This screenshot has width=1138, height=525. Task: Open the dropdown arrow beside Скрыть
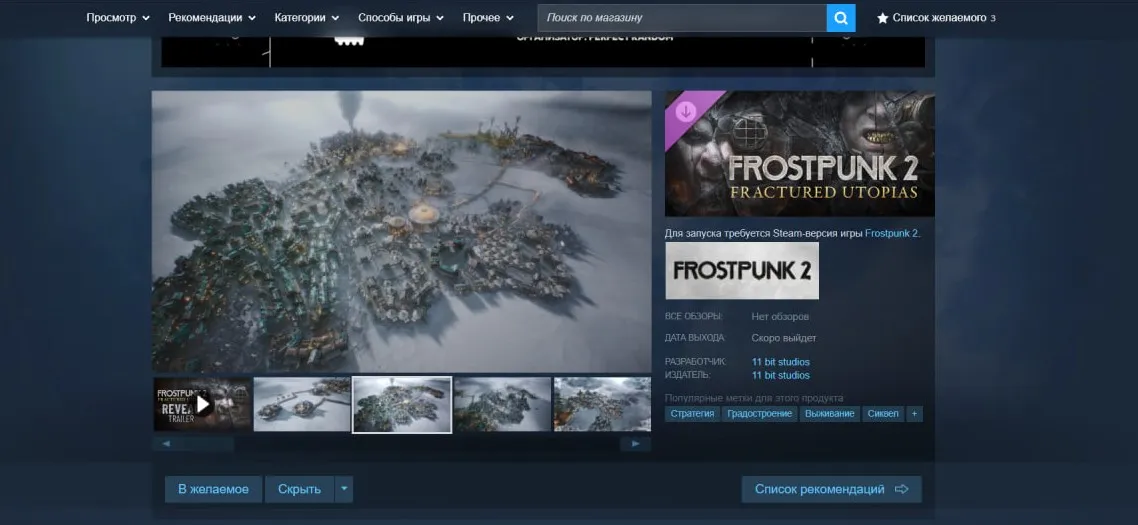(344, 489)
